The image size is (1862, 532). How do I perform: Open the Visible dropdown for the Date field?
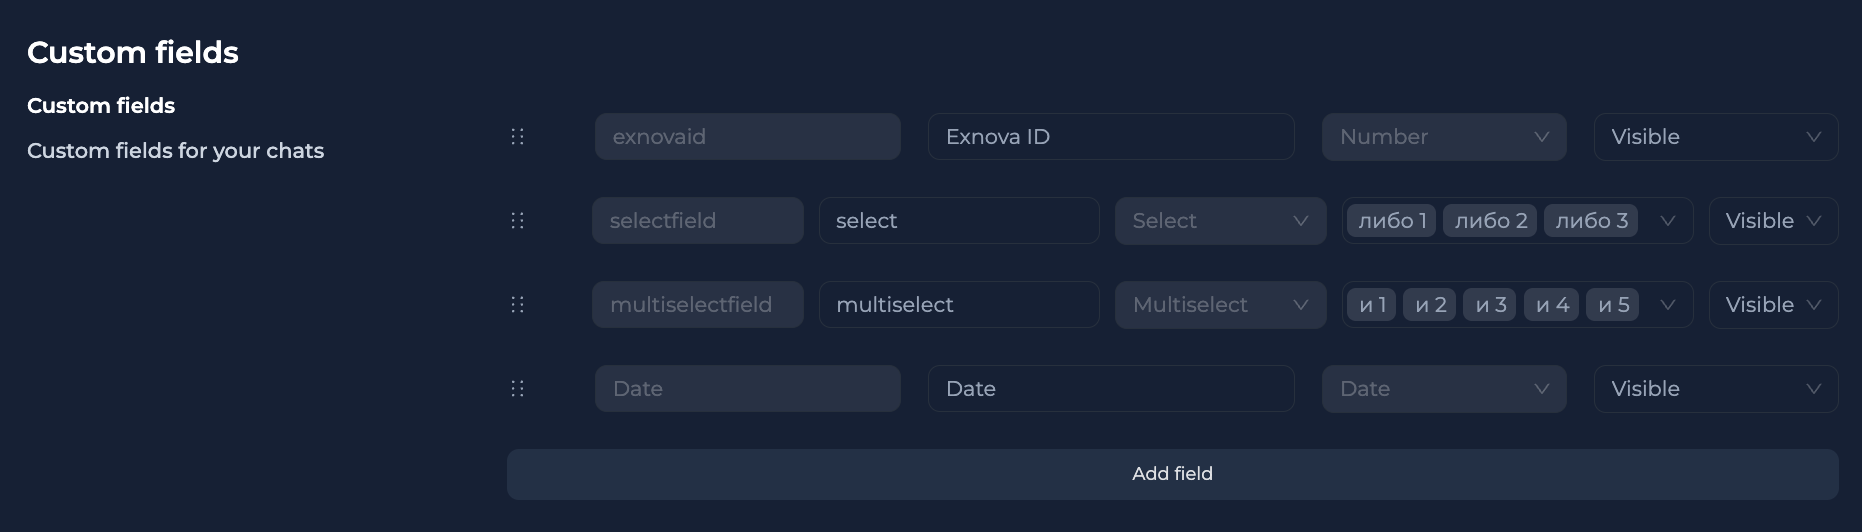coord(1715,389)
